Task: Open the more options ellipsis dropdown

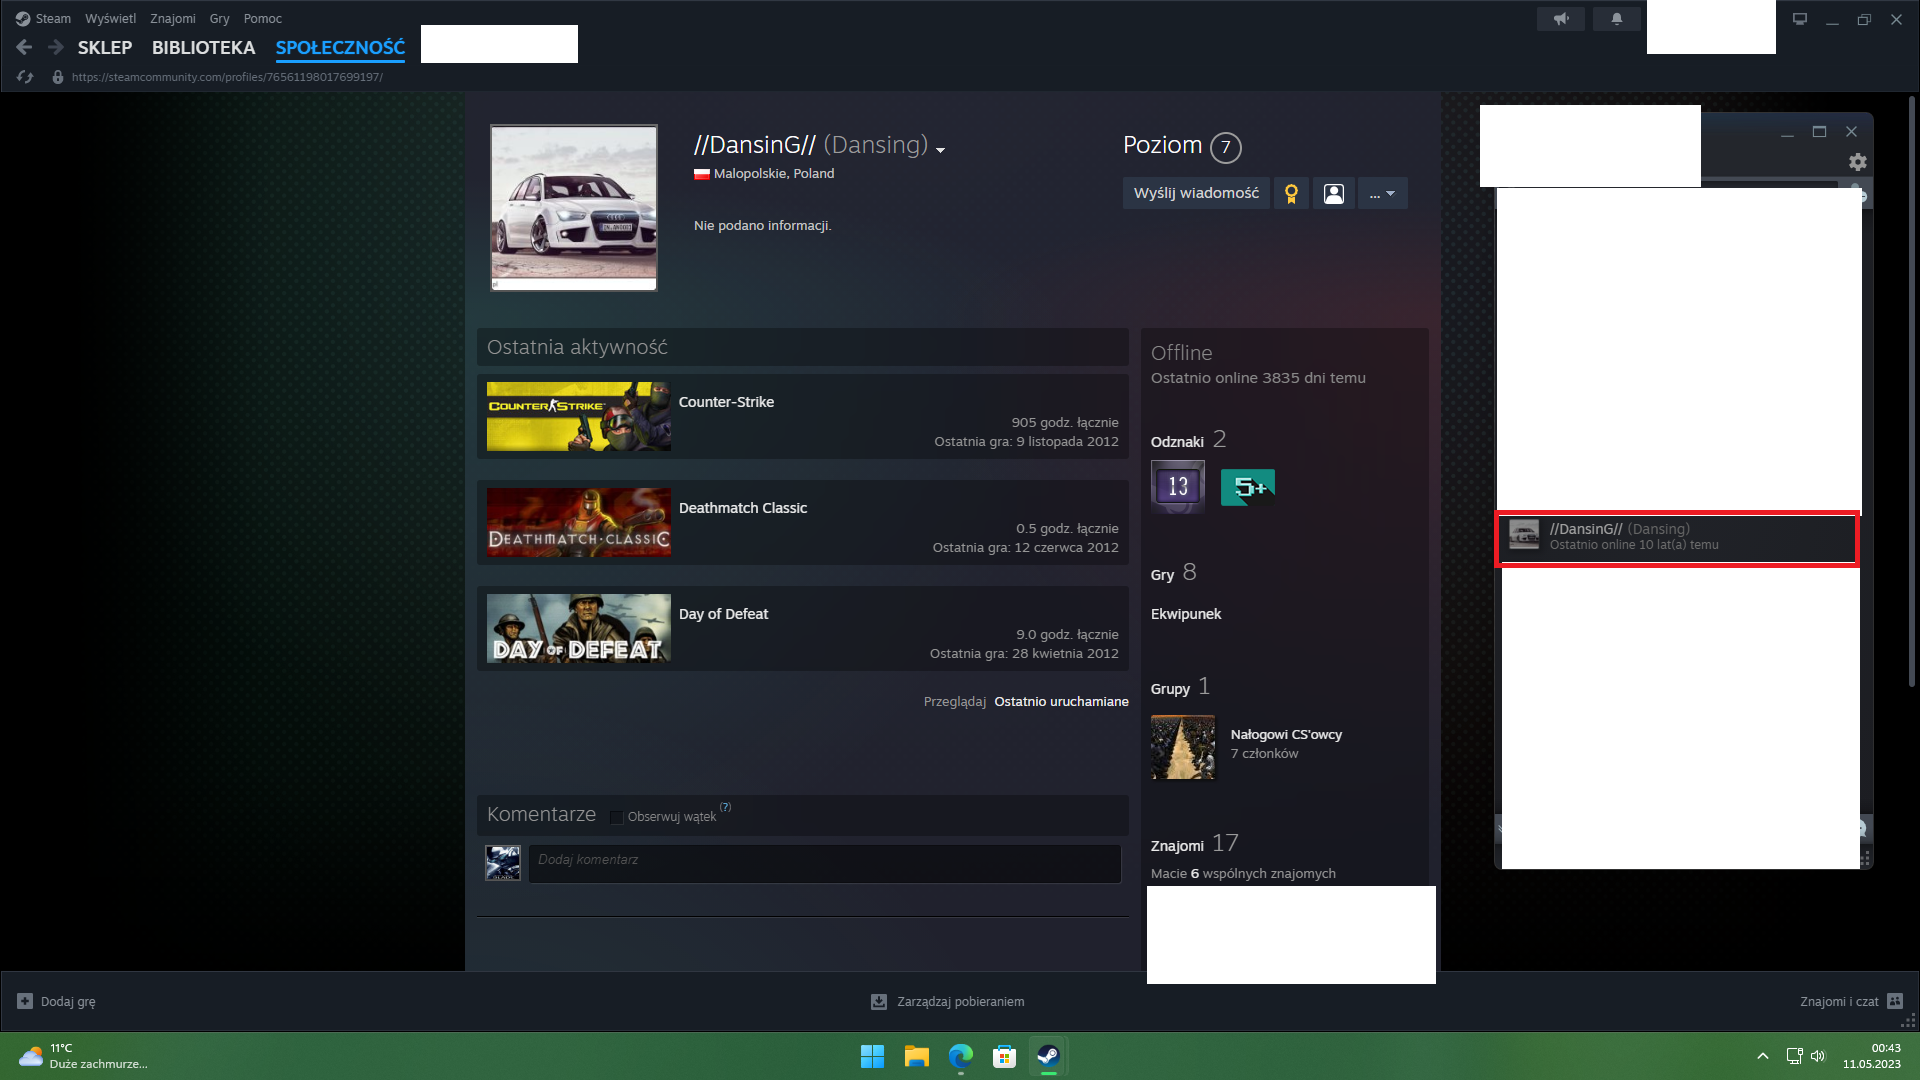Action: click(1382, 194)
